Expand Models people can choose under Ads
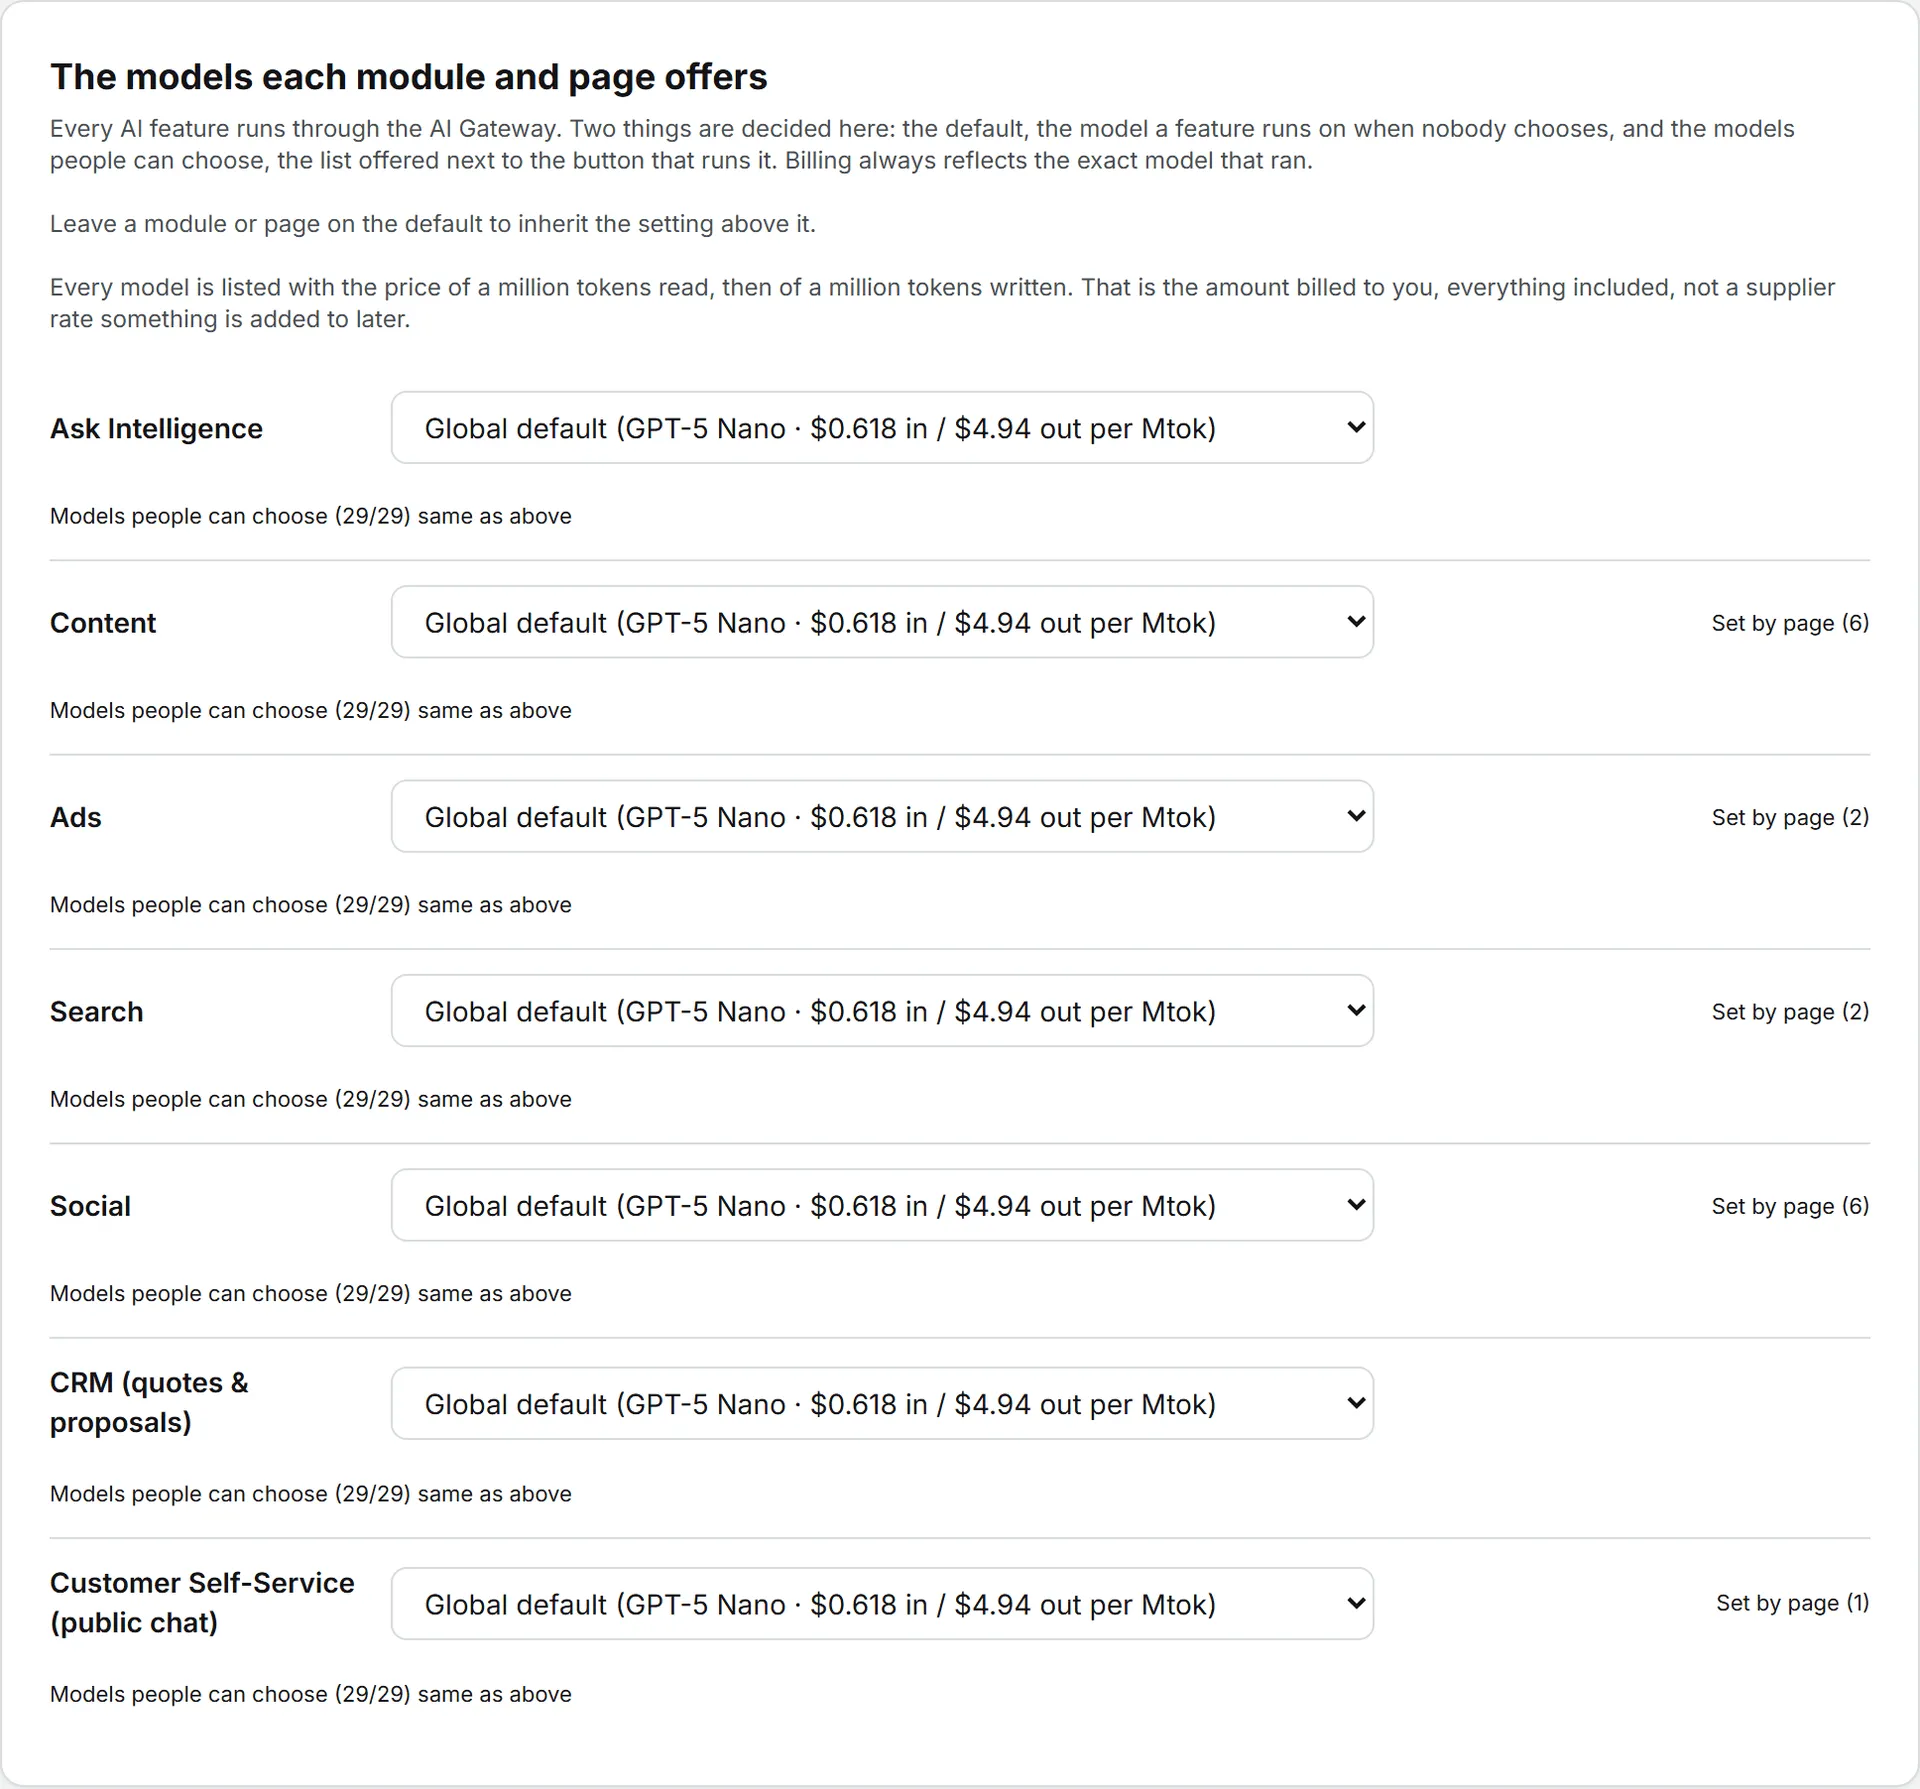This screenshot has width=1920, height=1789. [311, 905]
